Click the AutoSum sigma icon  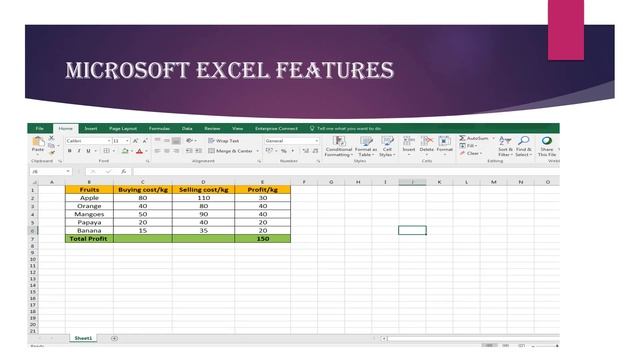pos(462,138)
